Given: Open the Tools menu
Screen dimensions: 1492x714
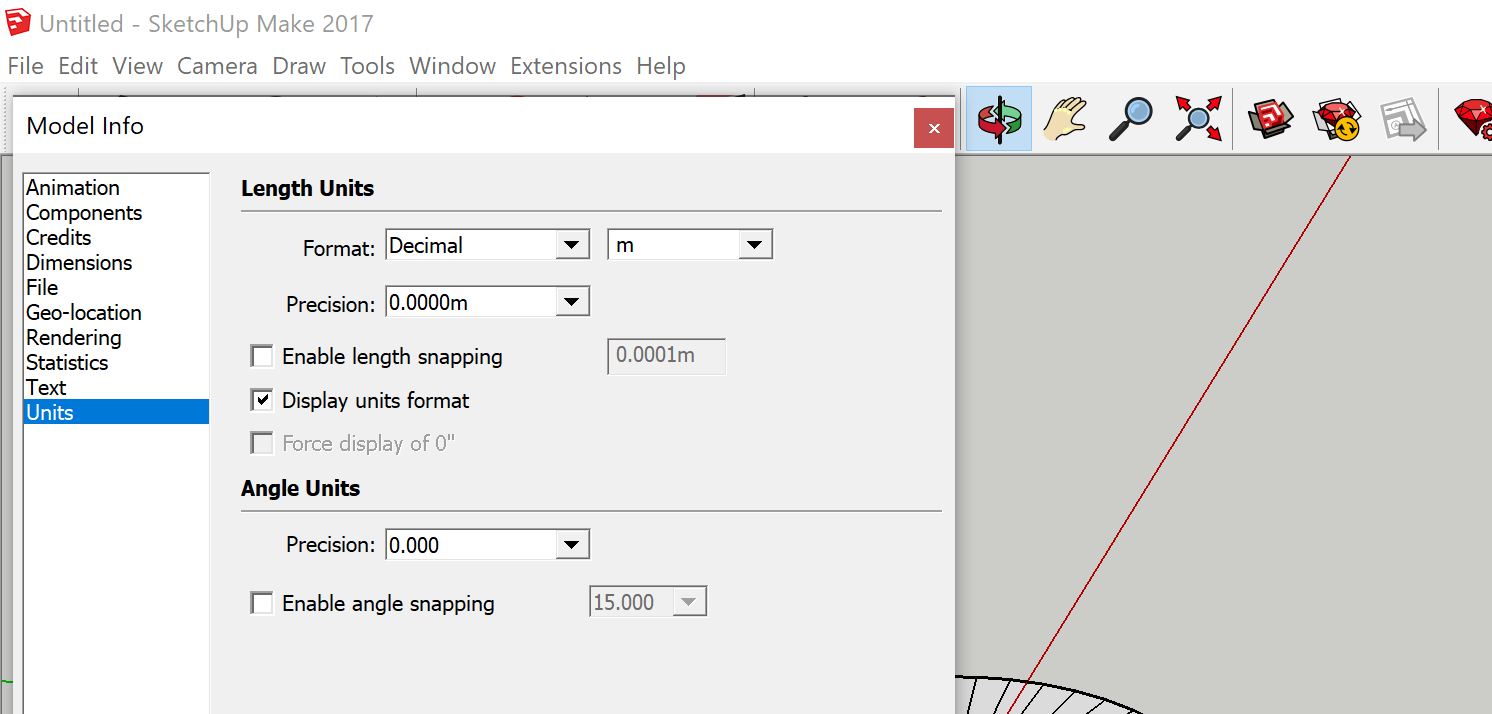Looking at the screenshot, I should tap(367, 66).
